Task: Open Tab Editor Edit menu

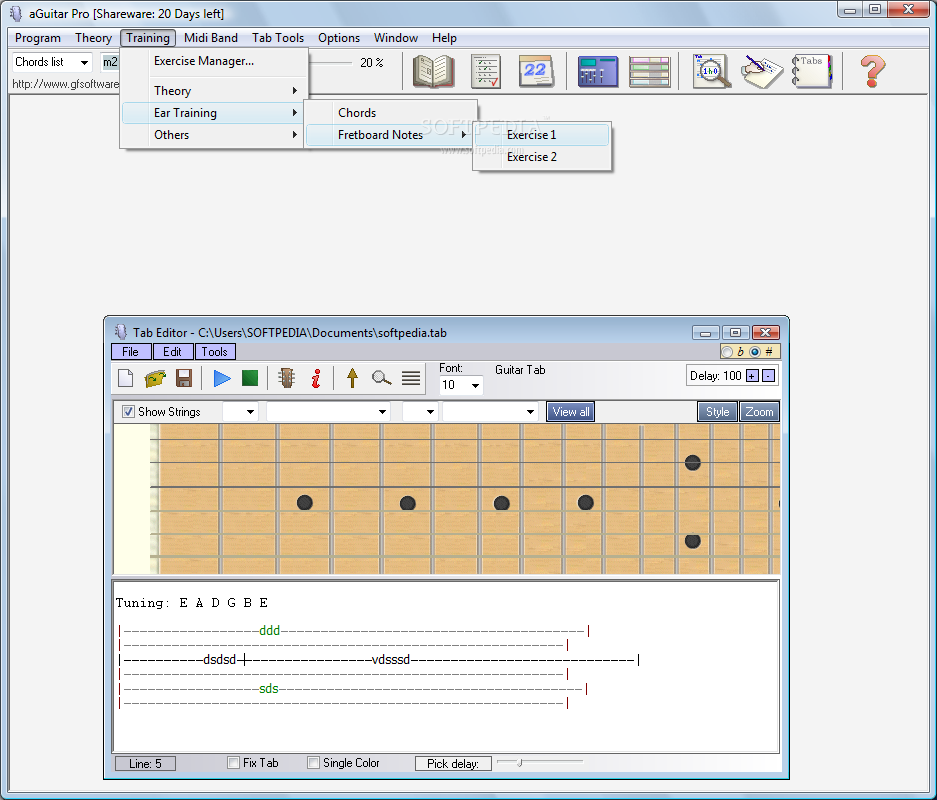Action: point(173,352)
